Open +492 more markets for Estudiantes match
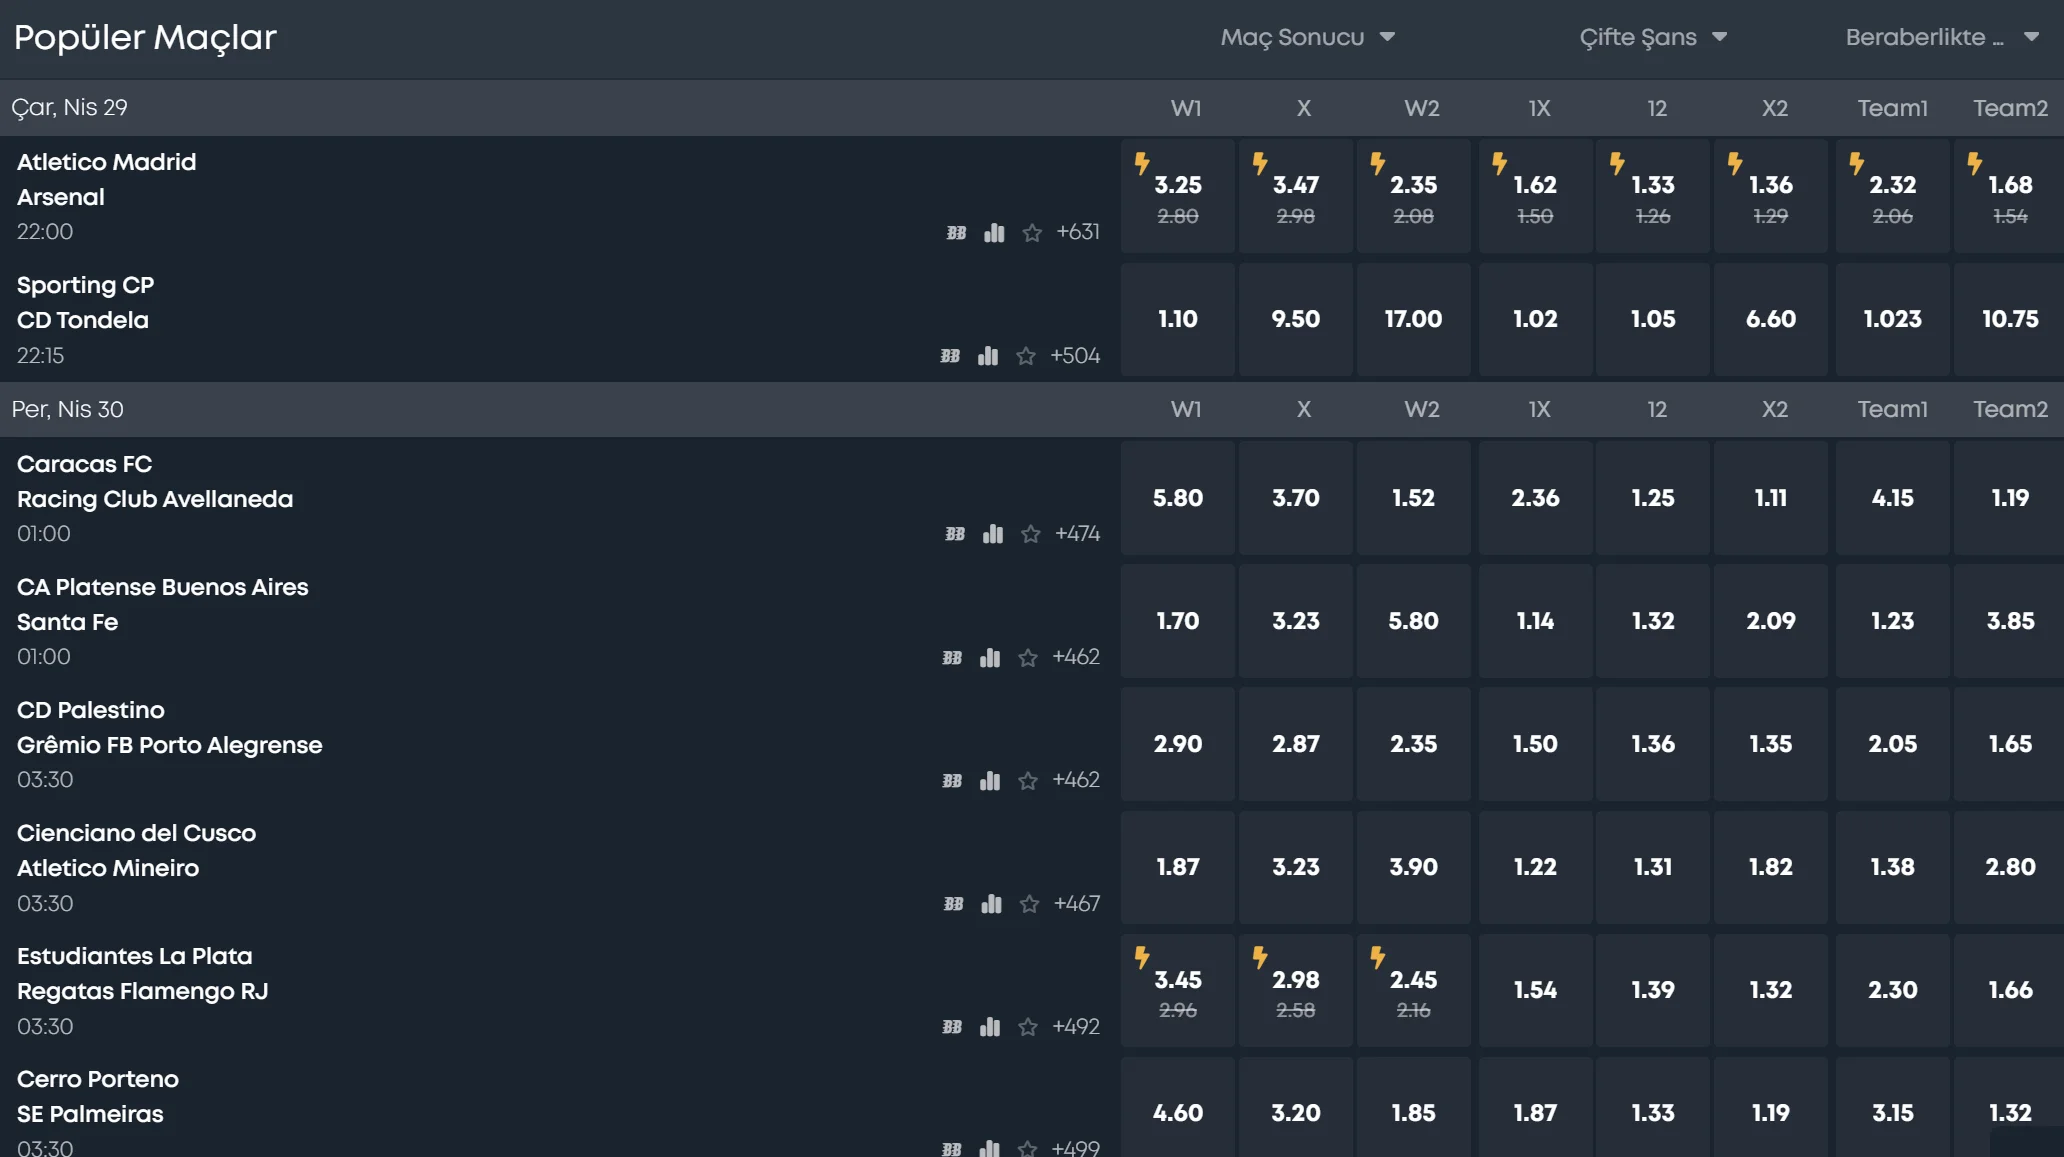The width and height of the screenshot is (2064, 1157). 1076,1027
